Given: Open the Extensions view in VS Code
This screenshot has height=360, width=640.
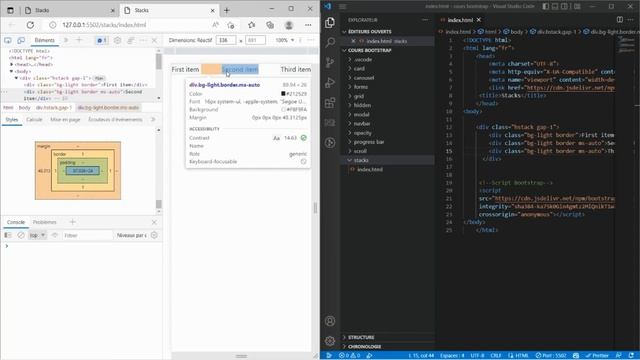Looking at the screenshot, I should (x=330, y=102).
